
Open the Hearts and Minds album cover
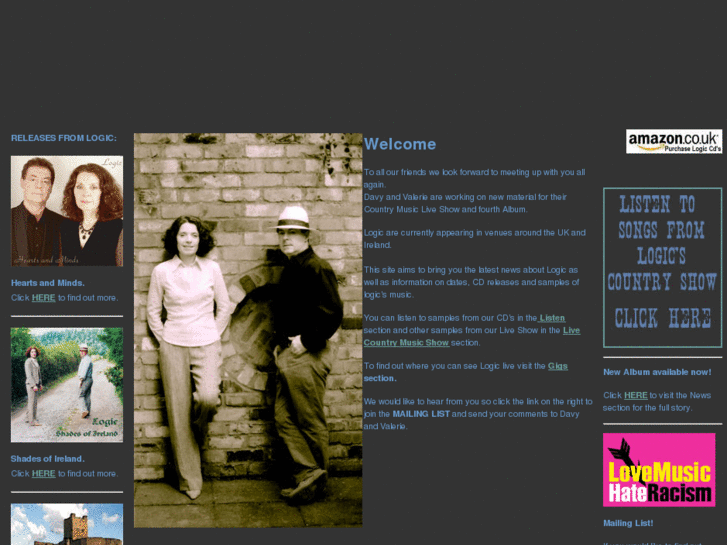coord(67,211)
